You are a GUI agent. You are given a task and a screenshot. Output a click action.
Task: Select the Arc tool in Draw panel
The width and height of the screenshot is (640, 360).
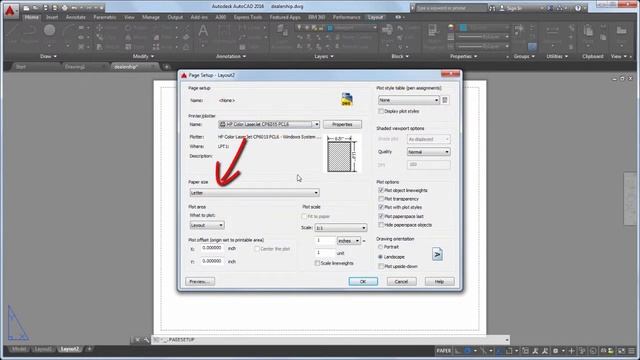pos(69,31)
